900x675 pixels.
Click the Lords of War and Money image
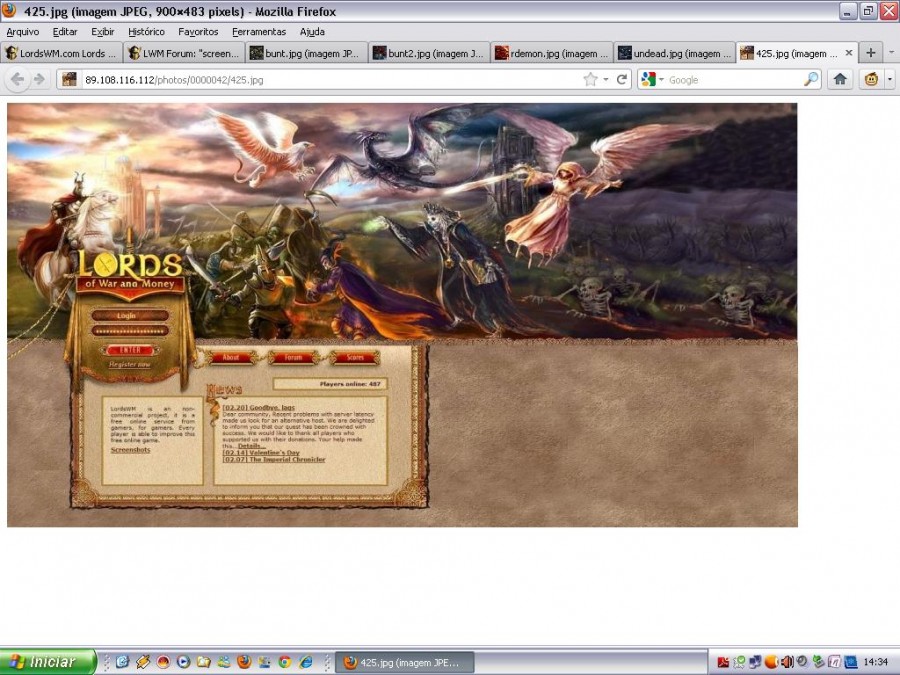pyautogui.click(x=402, y=315)
